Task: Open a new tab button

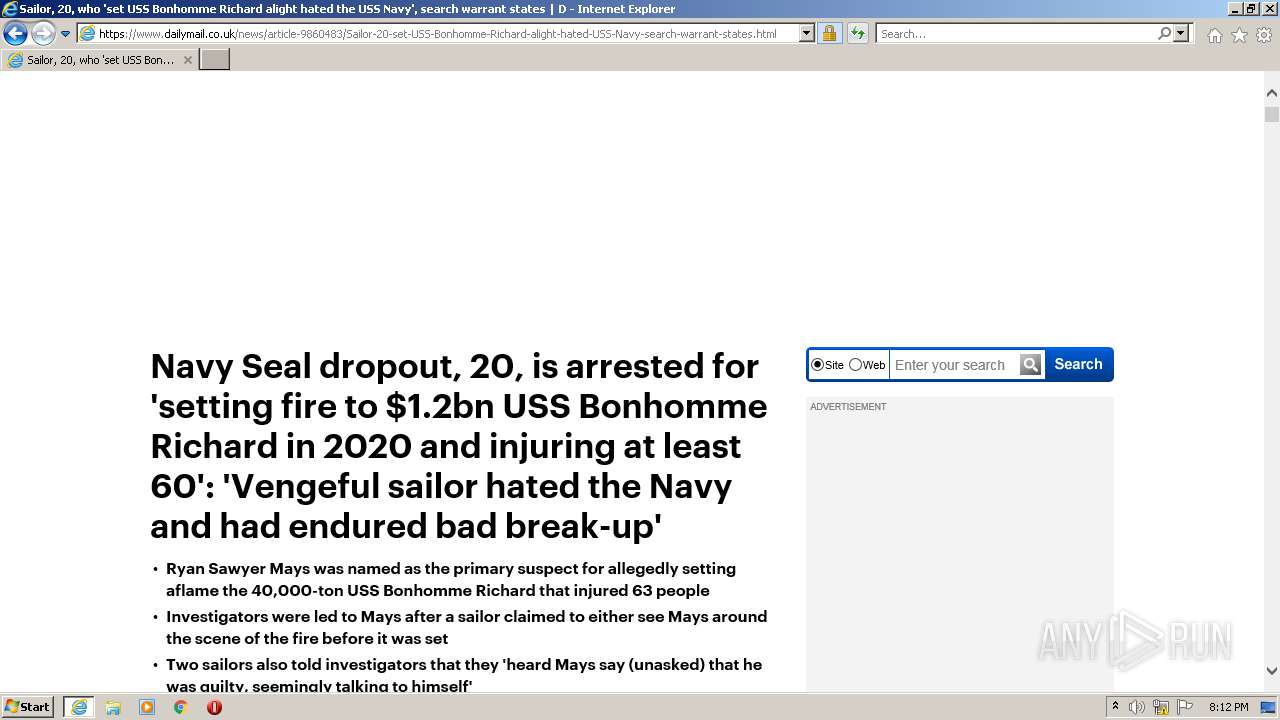Action: [215, 60]
